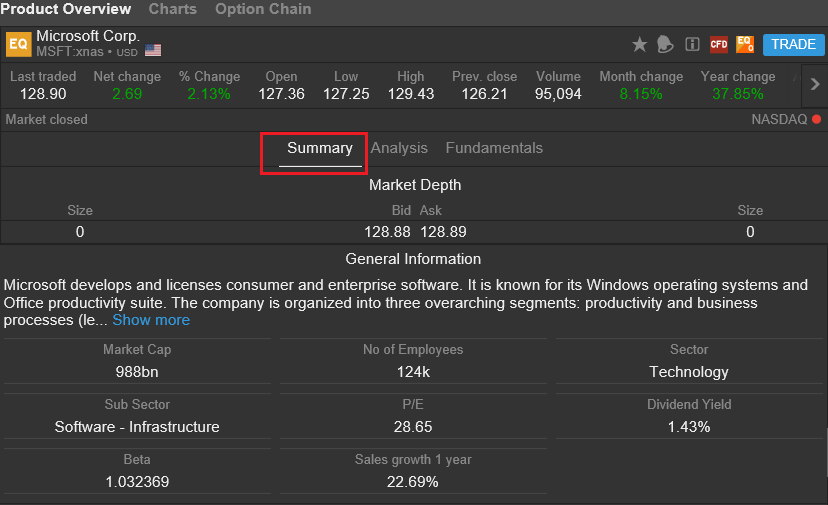The image size is (828, 505).
Task: Click Dividend Yield value 1.43%
Action: click(x=689, y=427)
